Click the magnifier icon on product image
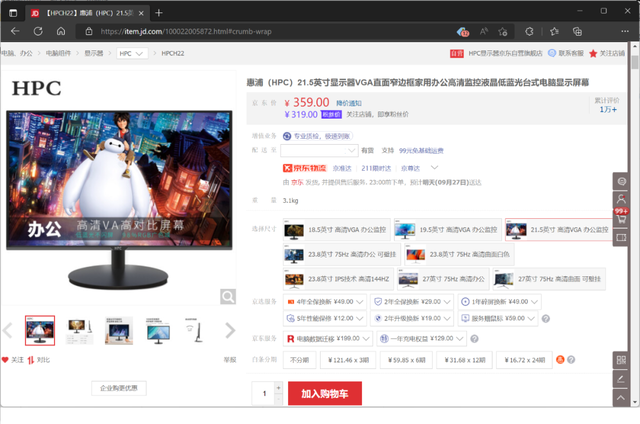The height and width of the screenshot is (424, 640). pyautogui.click(x=228, y=297)
